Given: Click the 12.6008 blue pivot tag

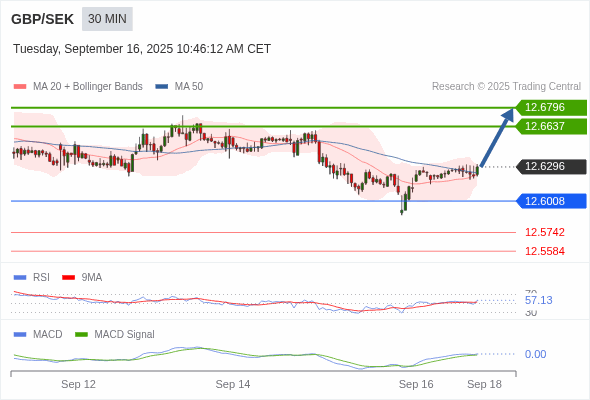Looking at the screenshot, I should pyautogui.click(x=551, y=201).
